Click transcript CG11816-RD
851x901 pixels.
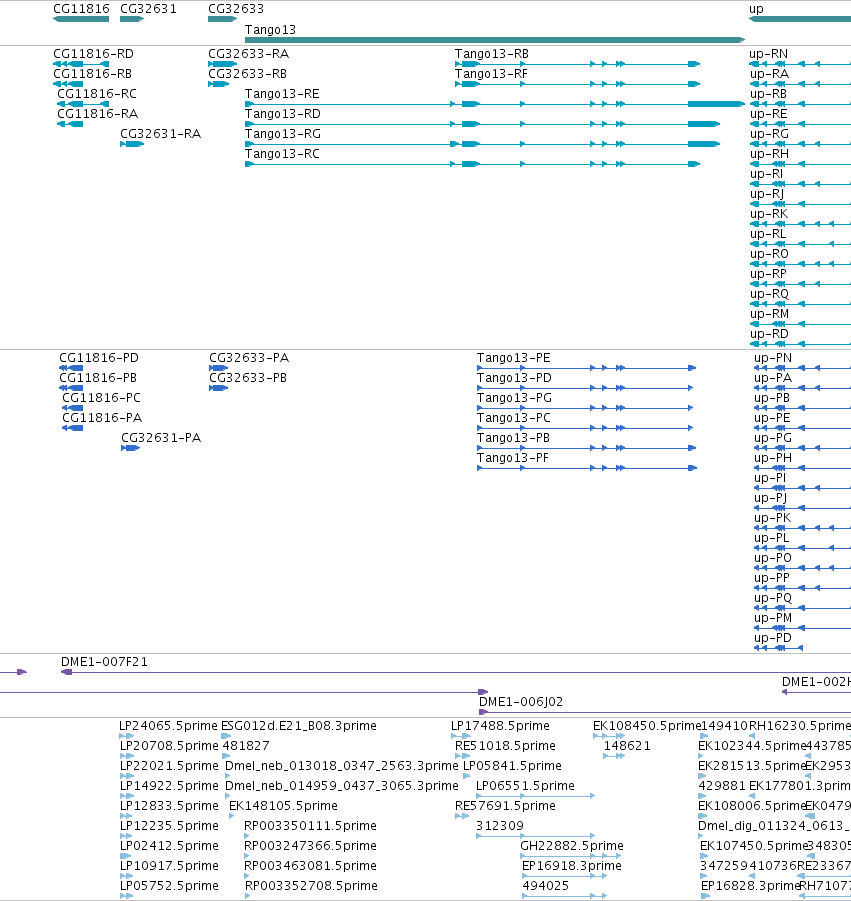[x=93, y=53]
